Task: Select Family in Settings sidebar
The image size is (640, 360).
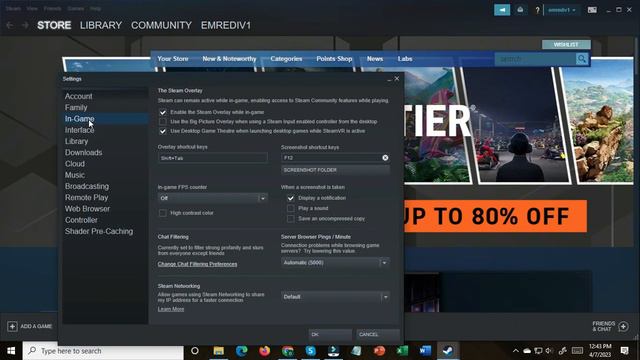Action: [76, 107]
